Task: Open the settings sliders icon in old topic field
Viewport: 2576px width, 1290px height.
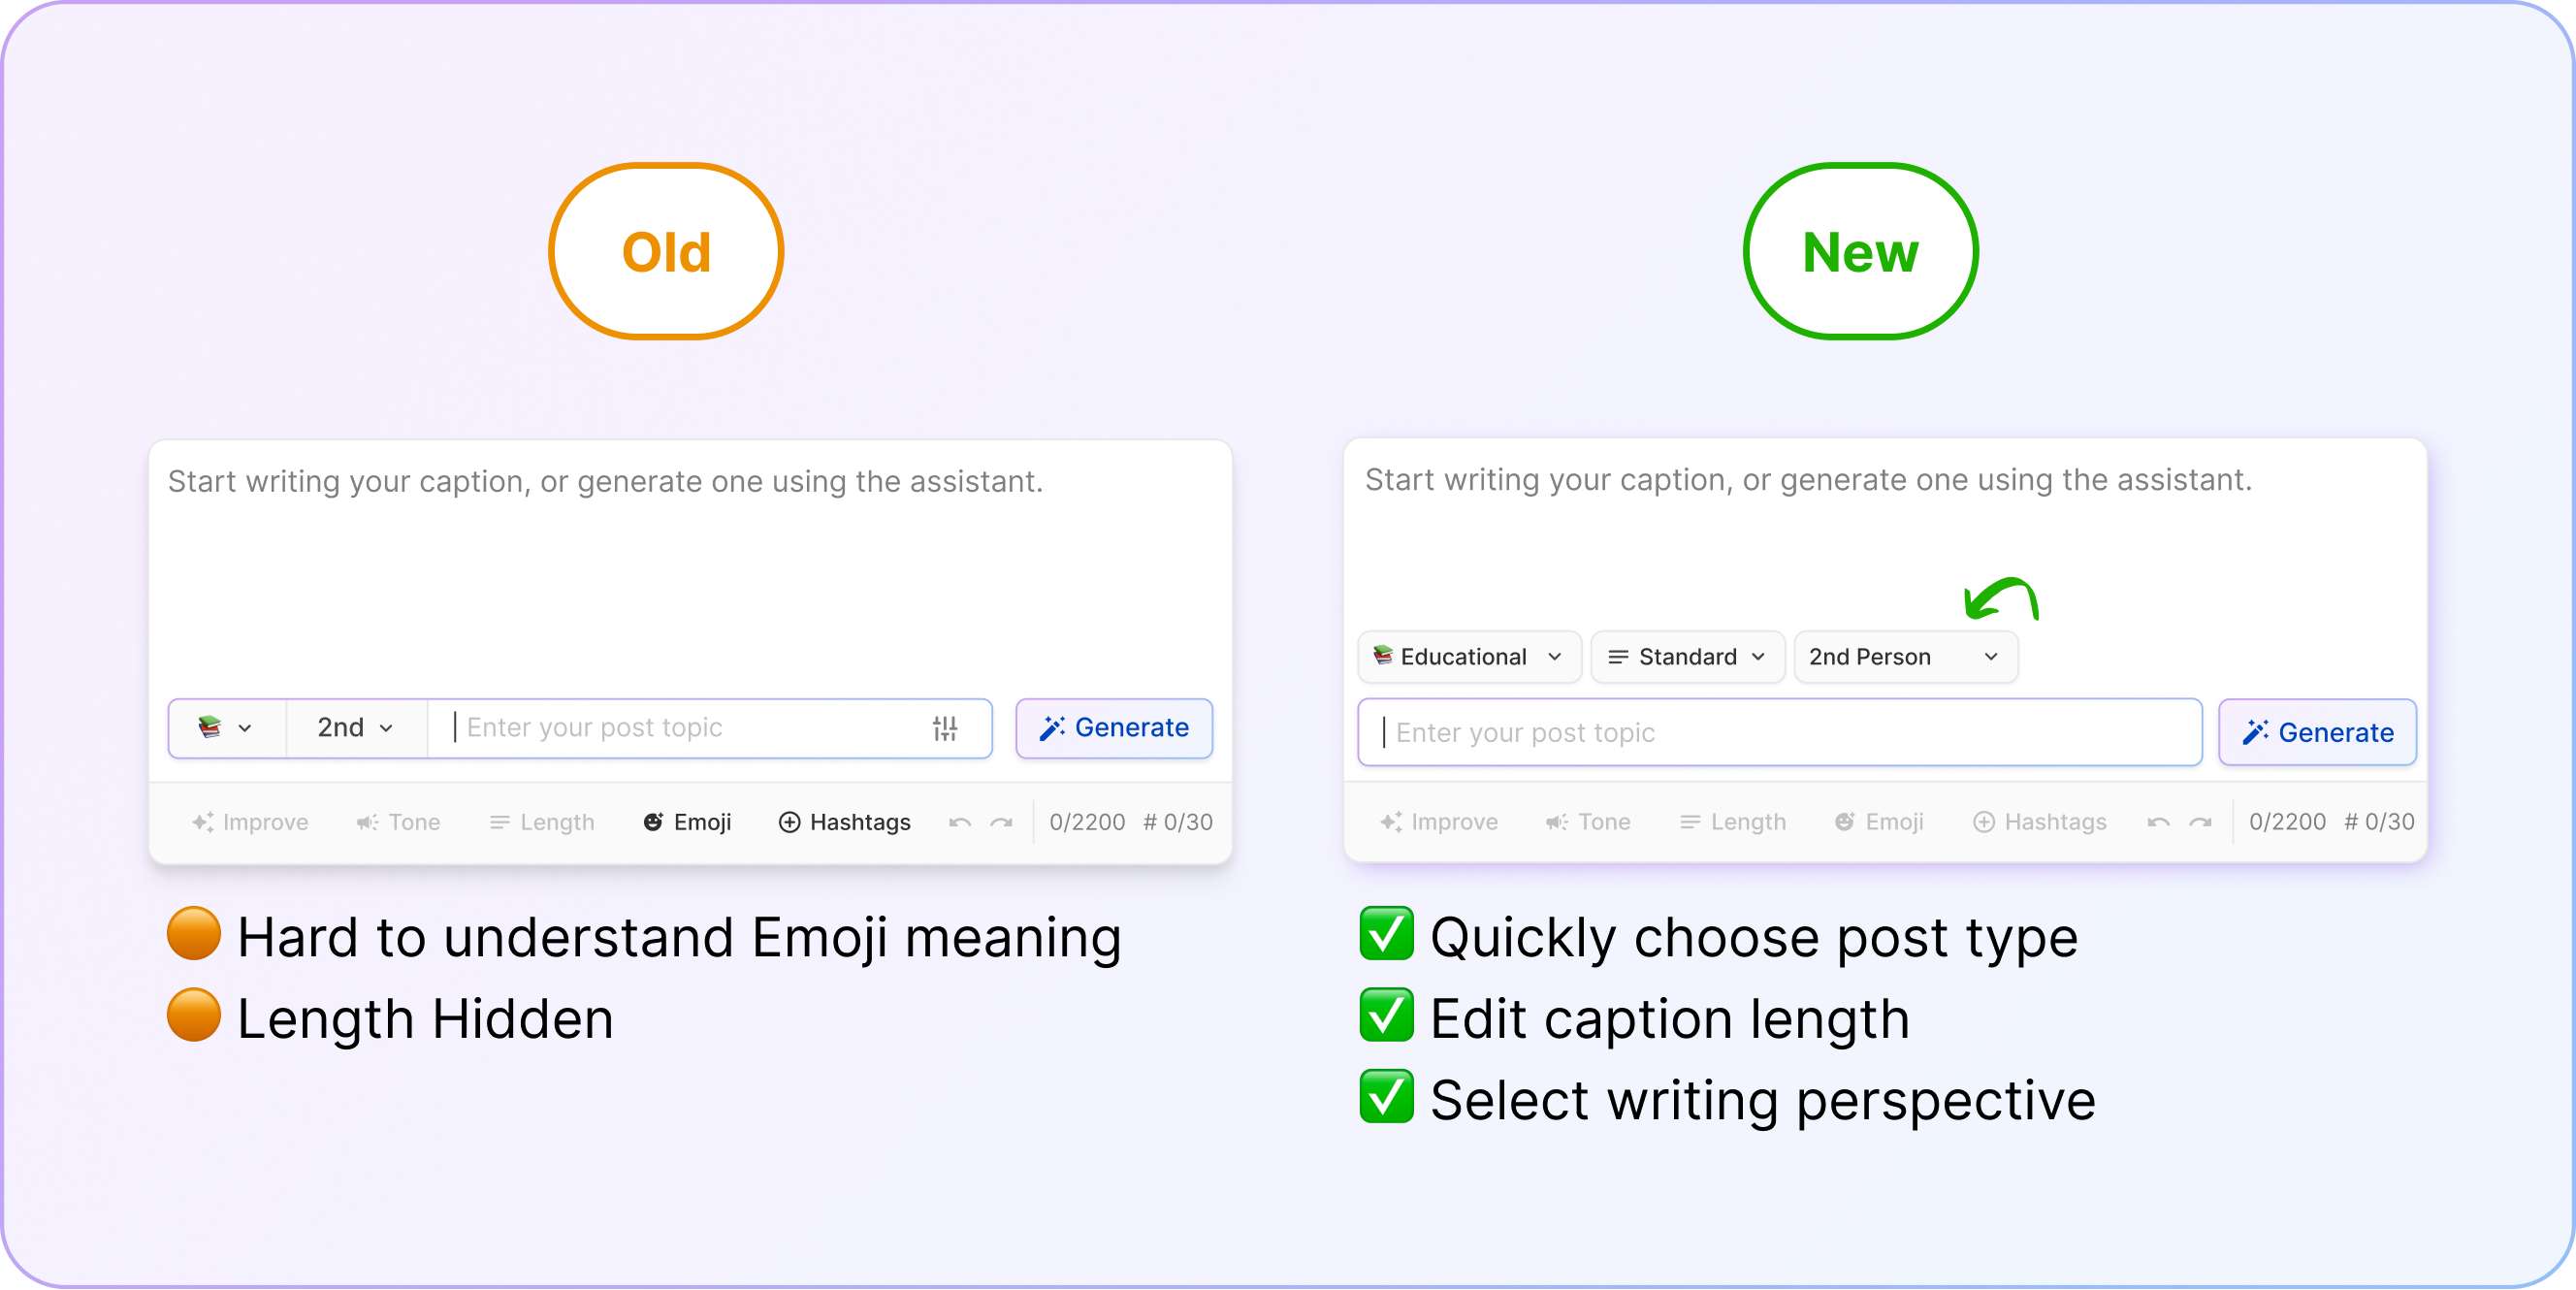Action: tap(945, 728)
